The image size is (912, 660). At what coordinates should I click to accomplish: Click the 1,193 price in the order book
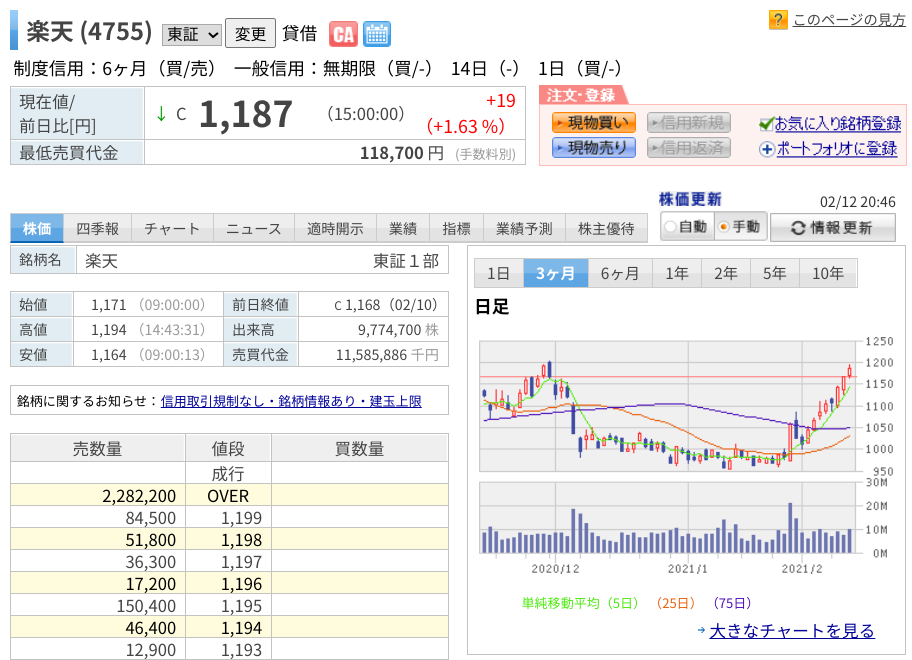coord(241,650)
